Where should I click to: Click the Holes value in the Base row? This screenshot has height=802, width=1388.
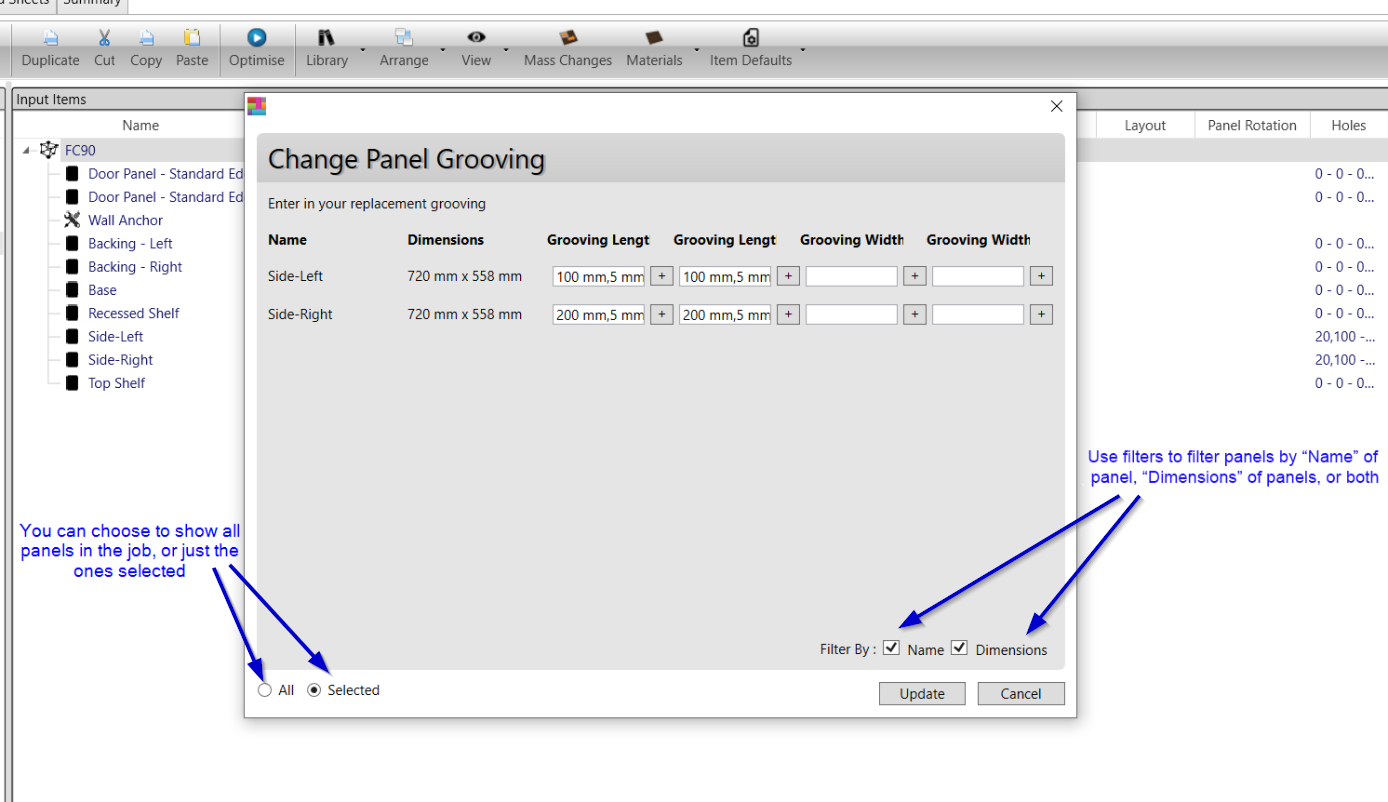1345,290
